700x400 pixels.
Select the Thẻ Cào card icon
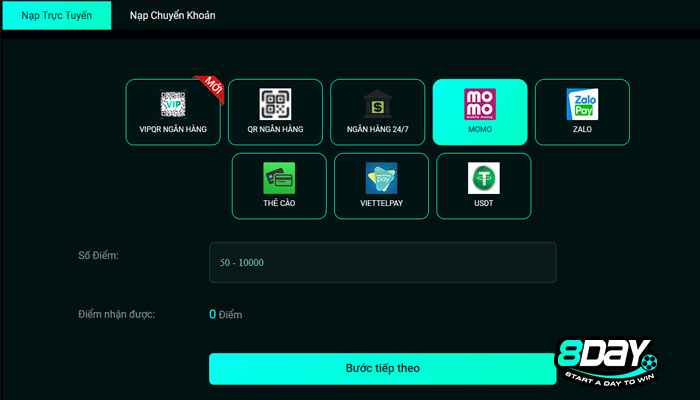279,178
